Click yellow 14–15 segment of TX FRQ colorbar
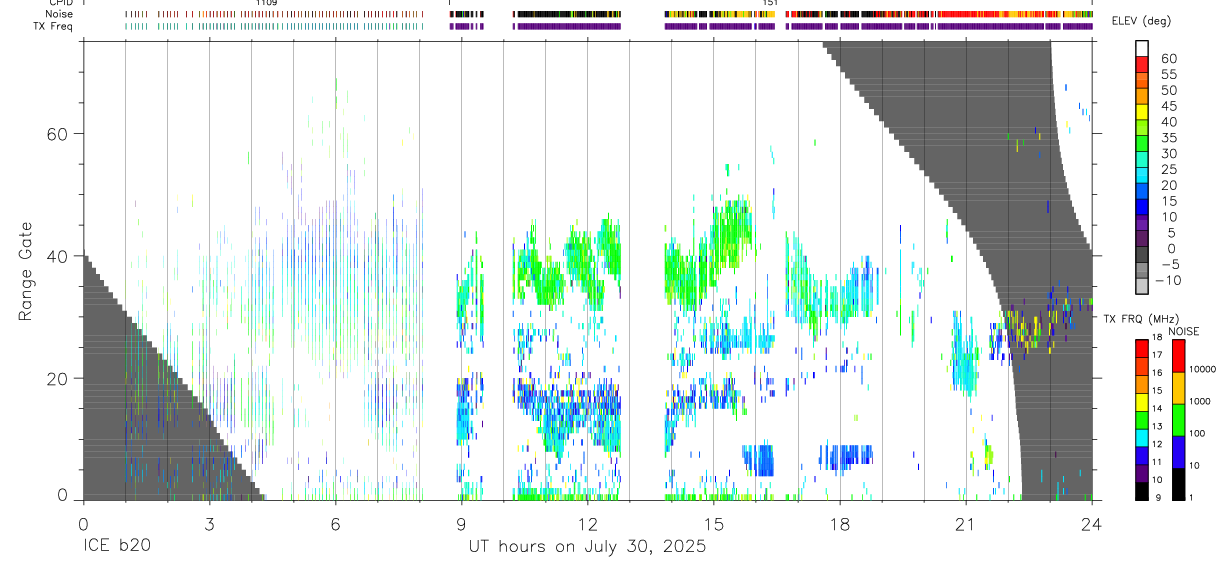The image size is (1228, 567). pos(1142,401)
